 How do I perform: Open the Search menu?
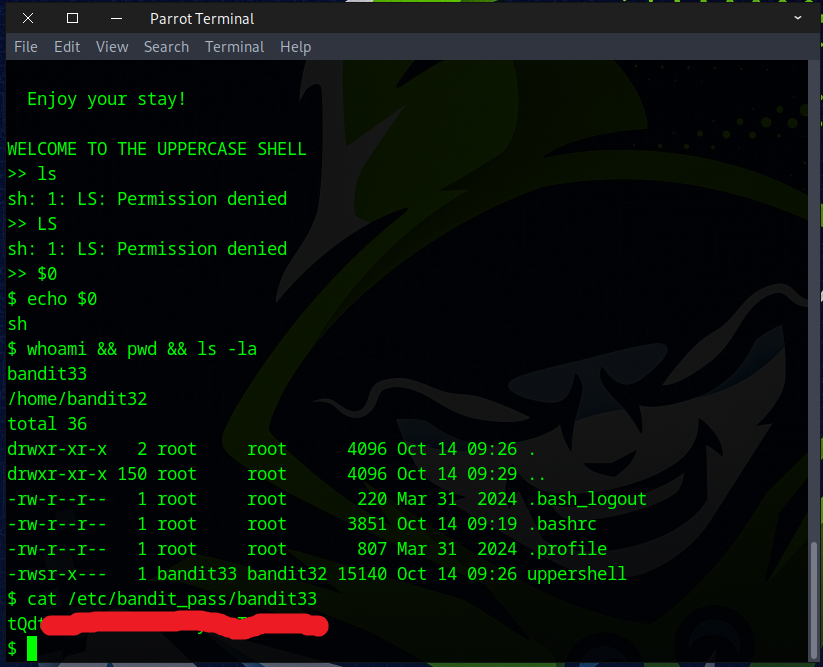click(166, 47)
